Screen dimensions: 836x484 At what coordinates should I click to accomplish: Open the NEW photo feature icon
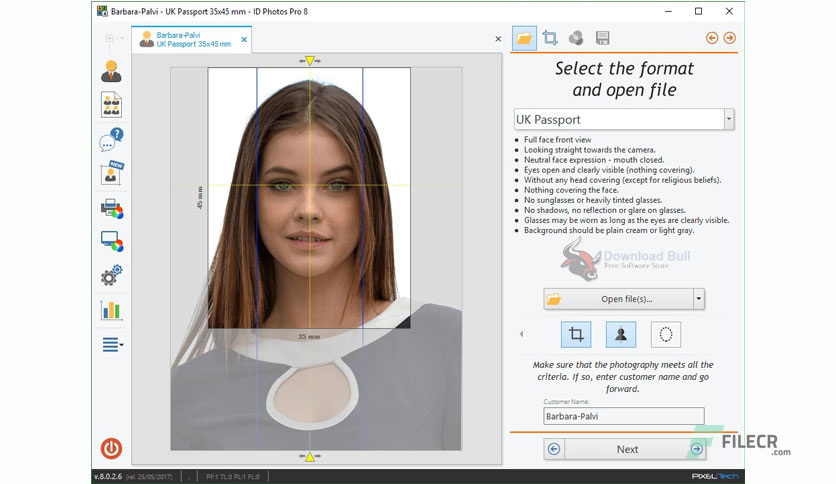[111, 173]
